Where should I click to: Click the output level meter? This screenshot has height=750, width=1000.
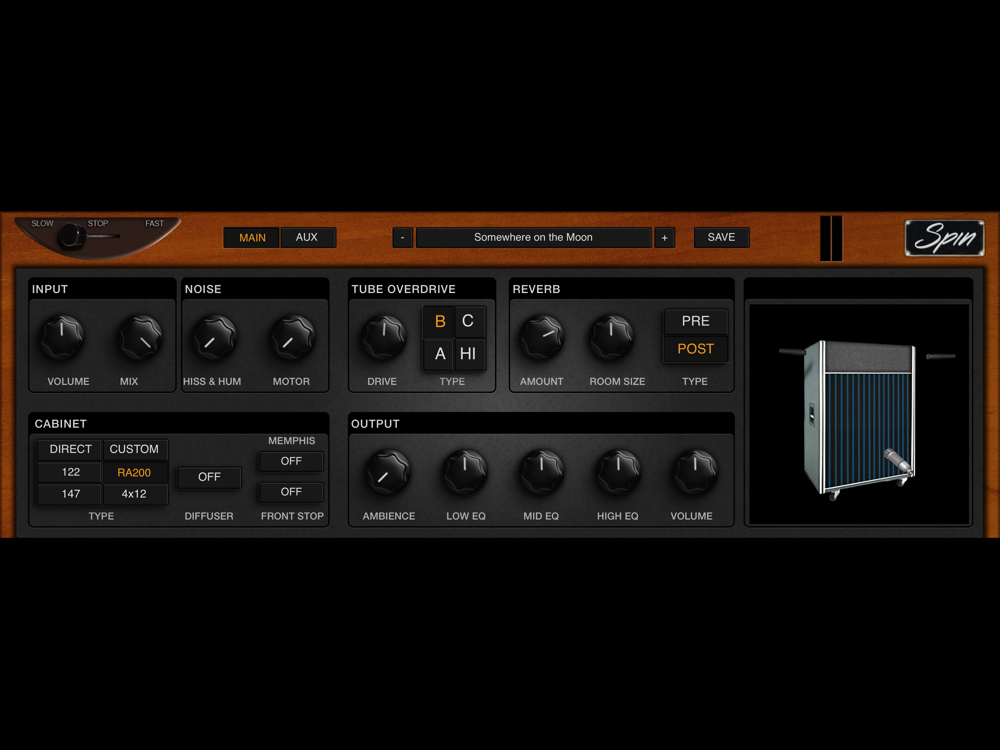pyautogui.click(x=832, y=238)
